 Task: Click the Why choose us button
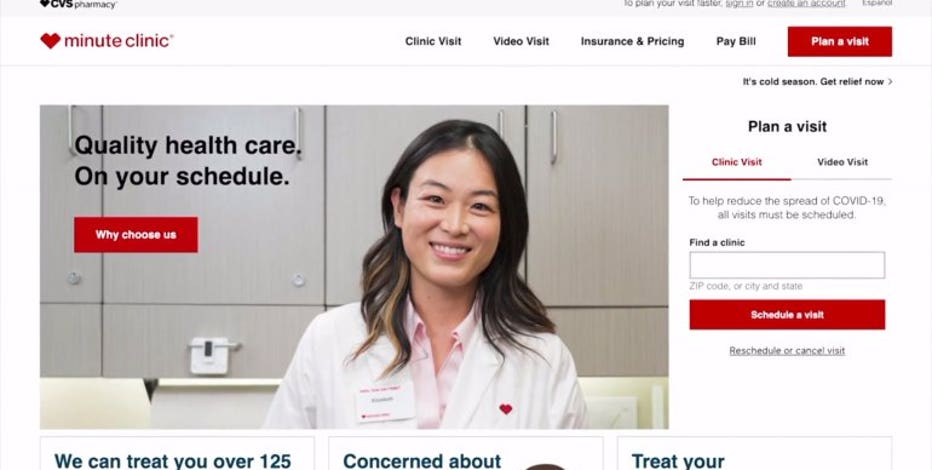pyautogui.click(x=136, y=235)
